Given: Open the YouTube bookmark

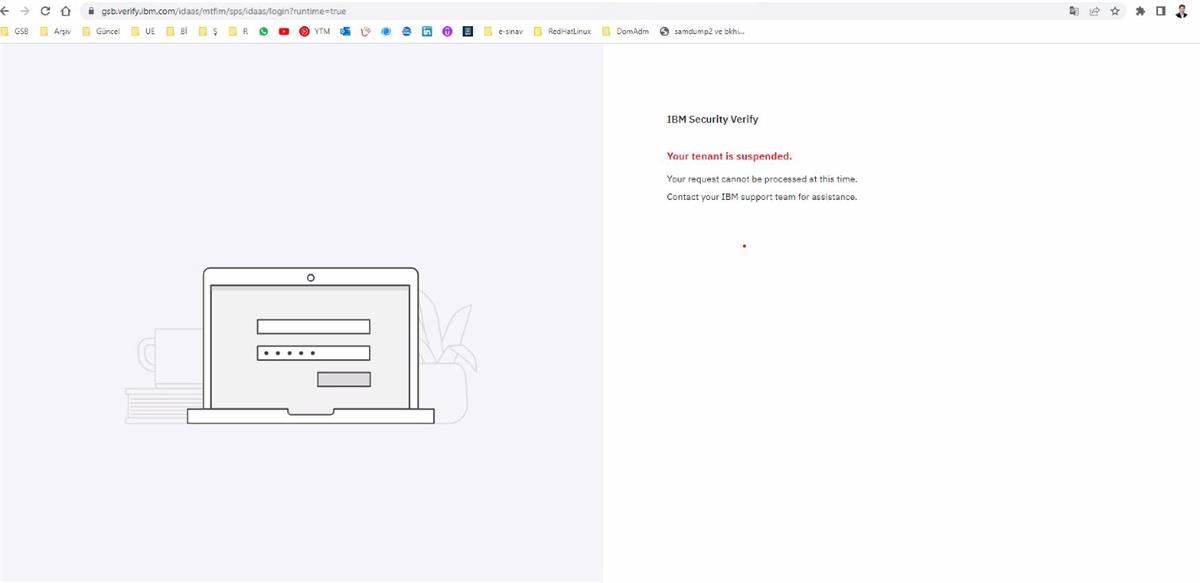Looking at the screenshot, I should tap(284, 31).
